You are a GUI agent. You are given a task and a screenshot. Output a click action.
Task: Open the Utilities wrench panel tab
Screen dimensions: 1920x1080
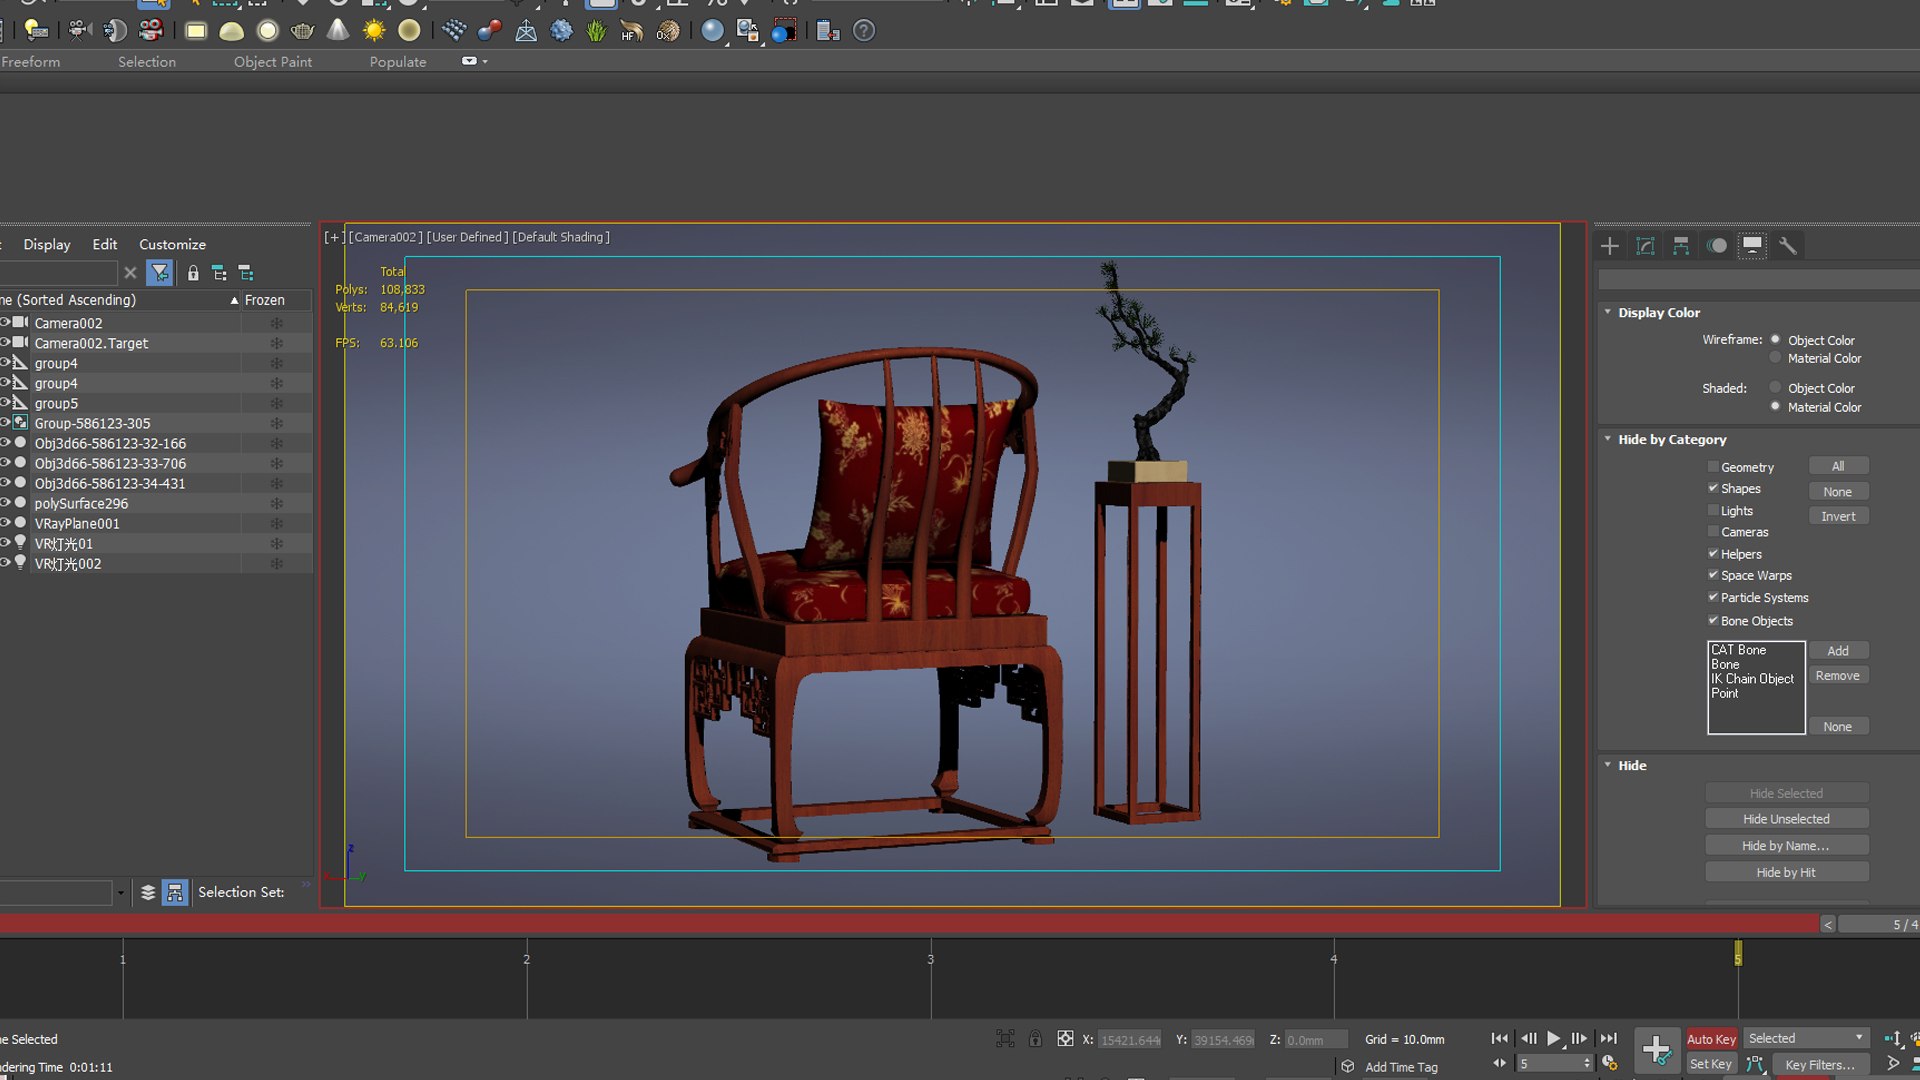click(x=1788, y=246)
